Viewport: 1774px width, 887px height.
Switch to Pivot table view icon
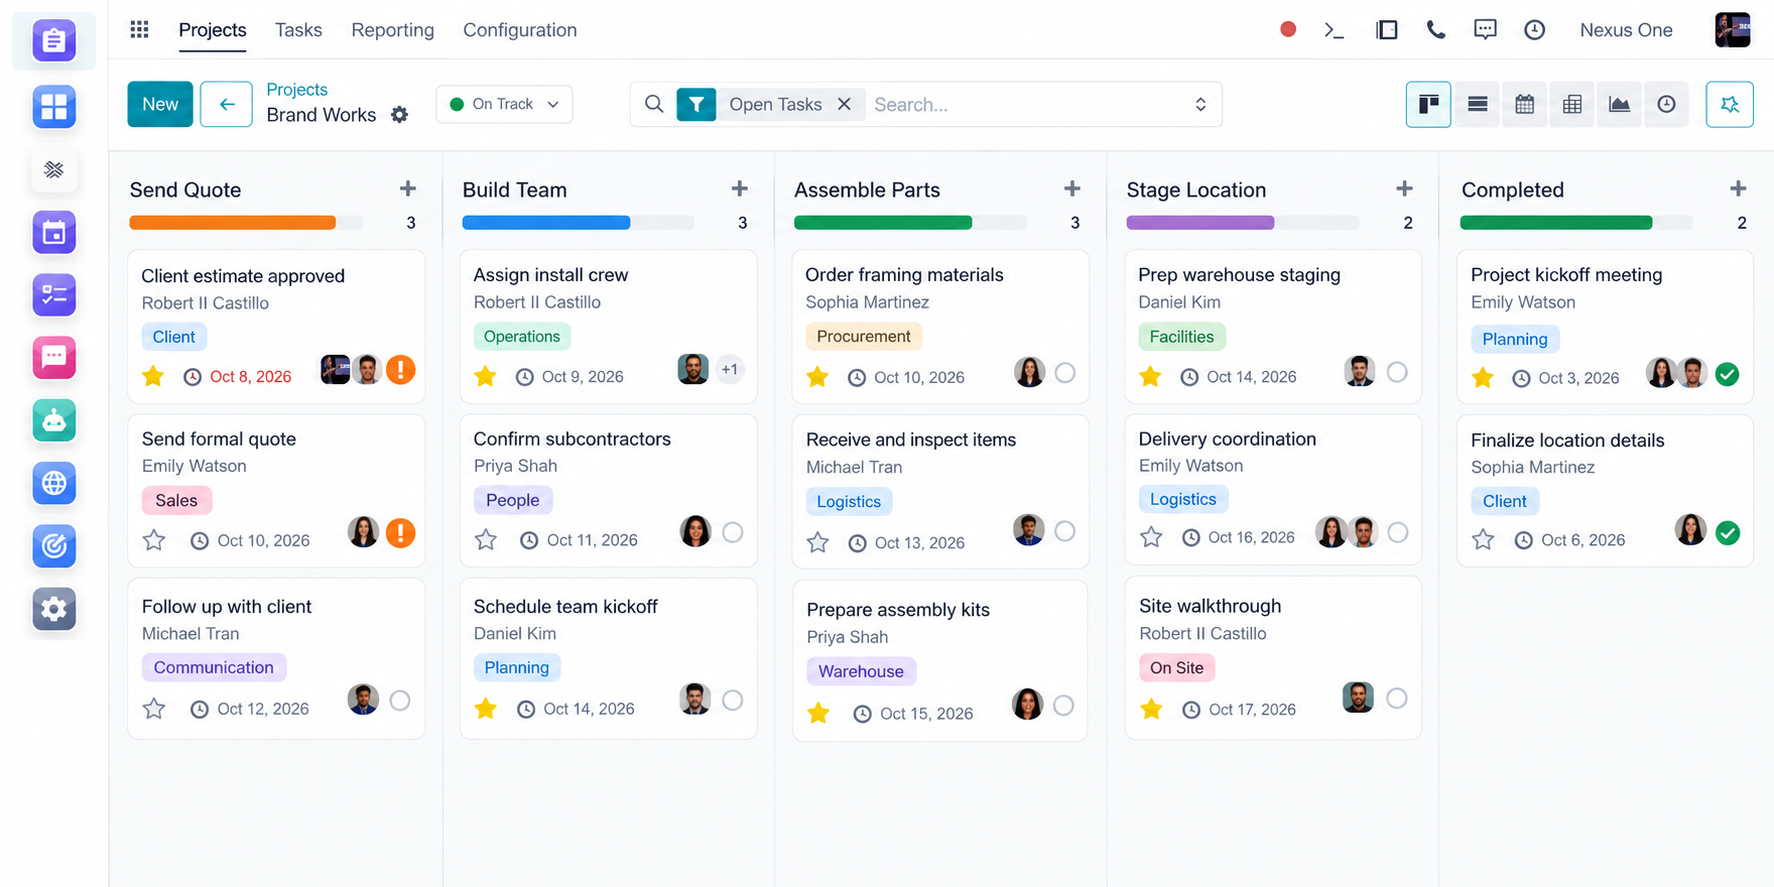pyautogui.click(x=1572, y=104)
